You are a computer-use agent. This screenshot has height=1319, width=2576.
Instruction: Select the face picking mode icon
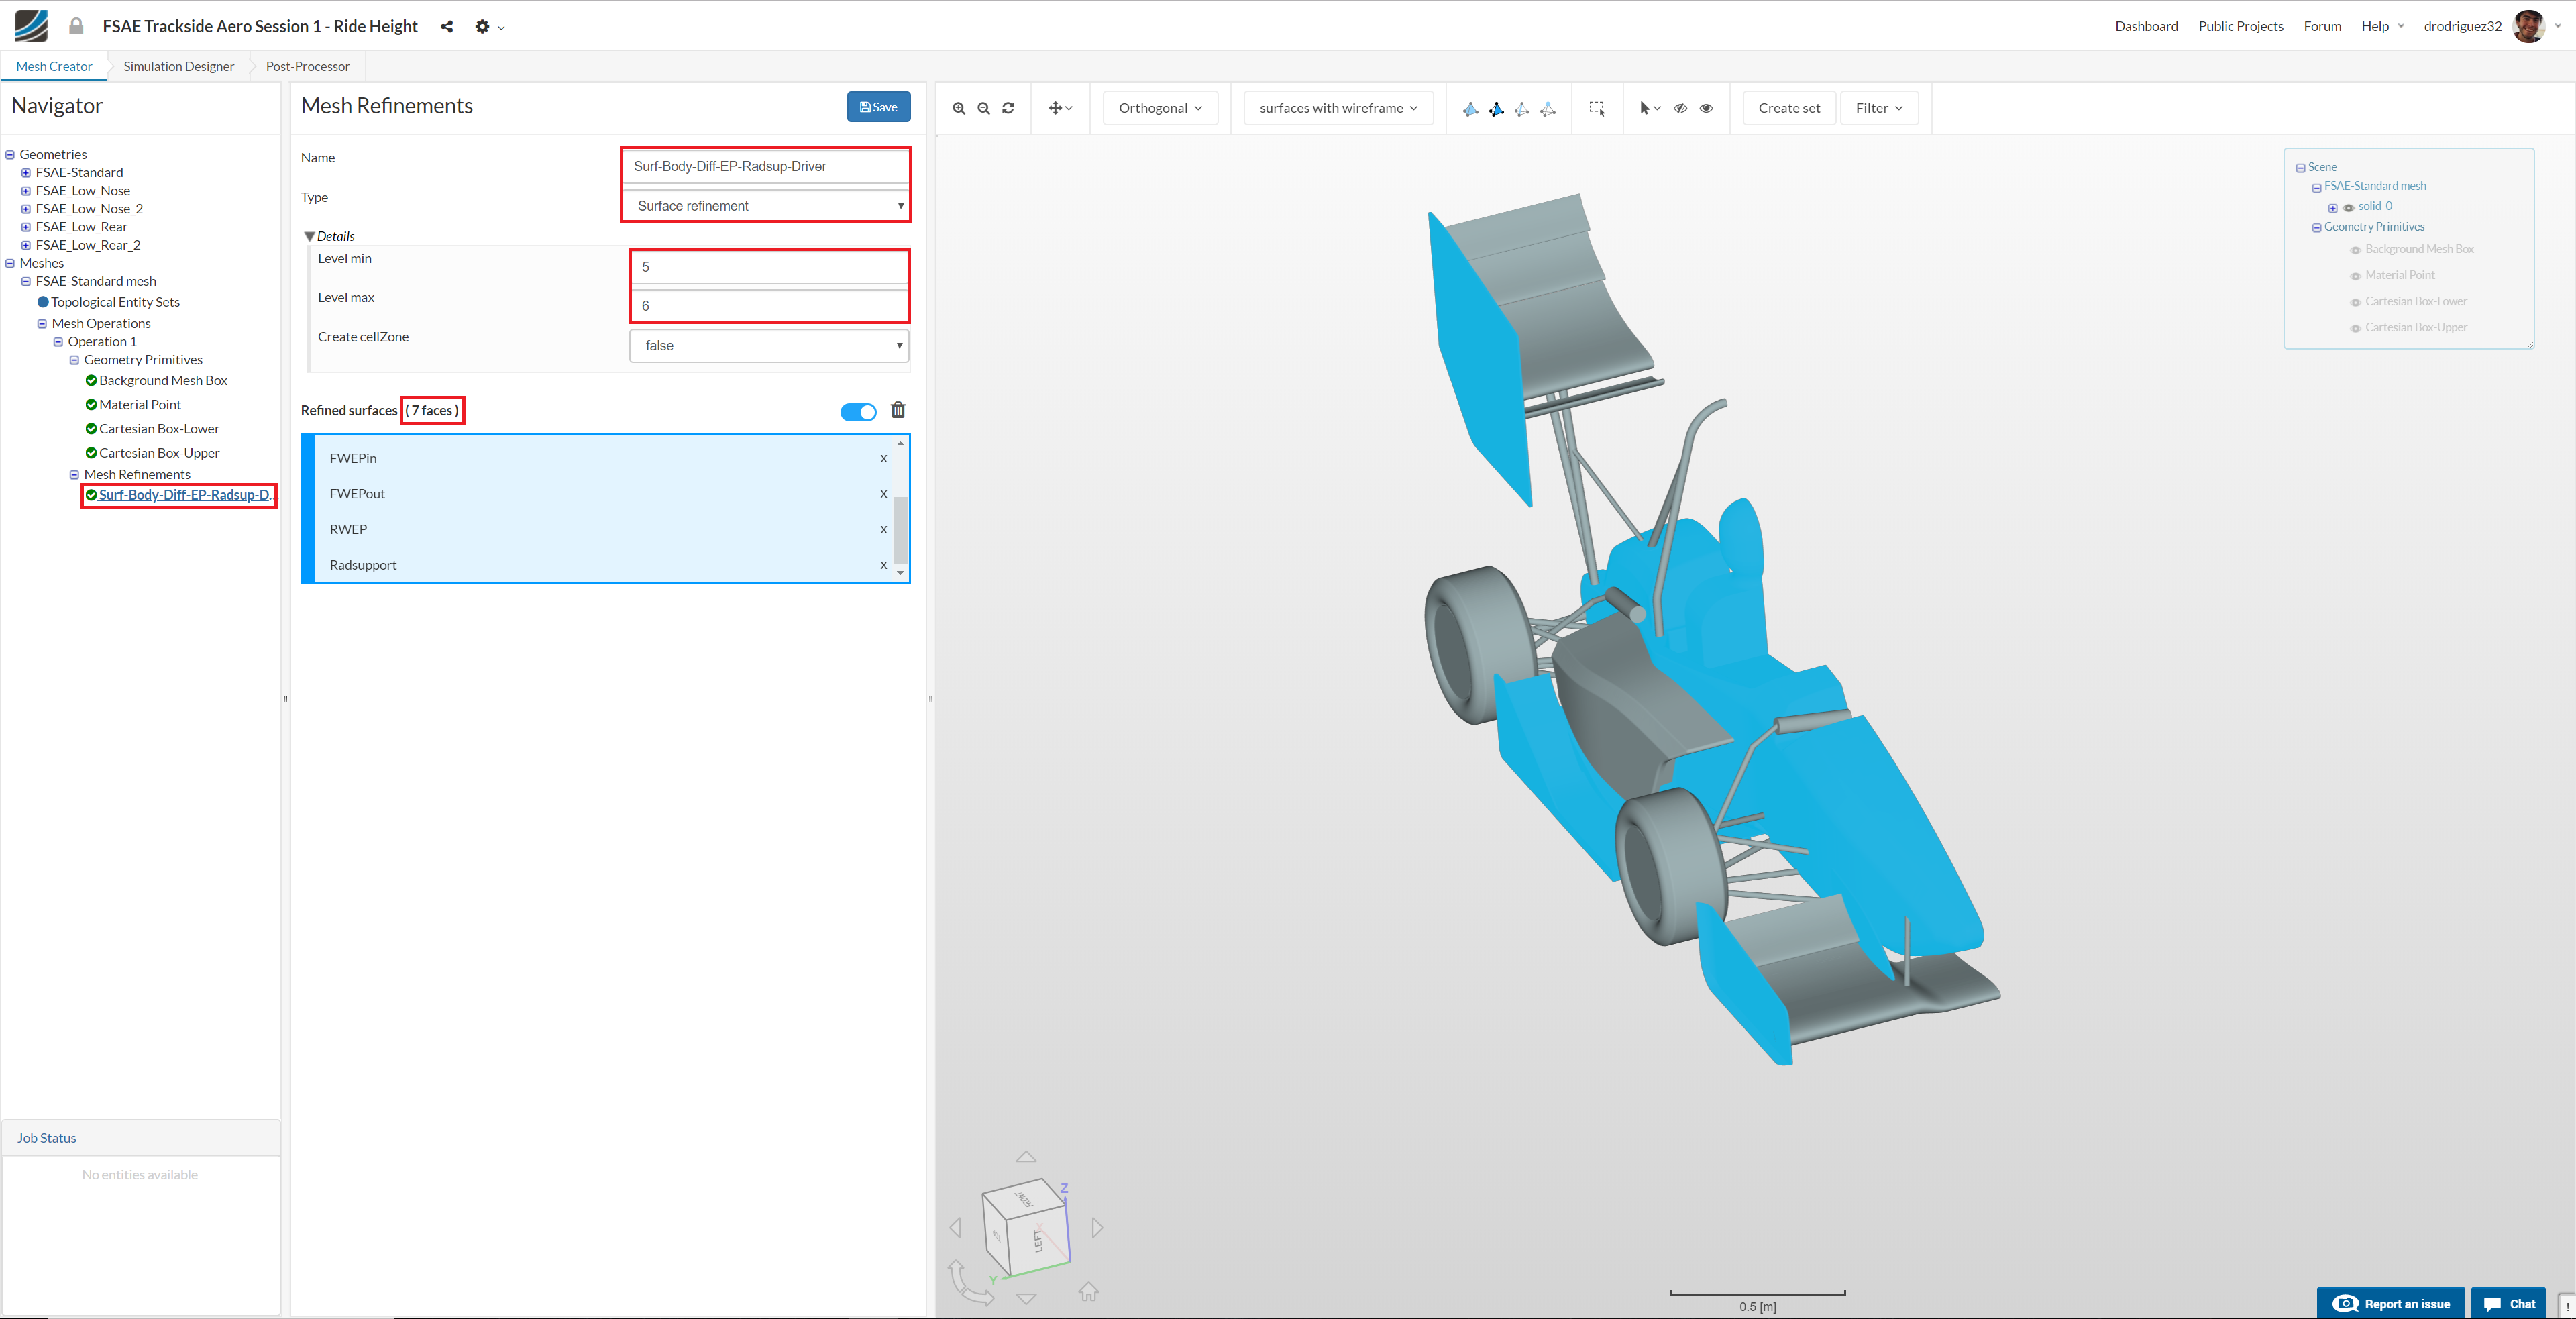click(x=1496, y=109)
